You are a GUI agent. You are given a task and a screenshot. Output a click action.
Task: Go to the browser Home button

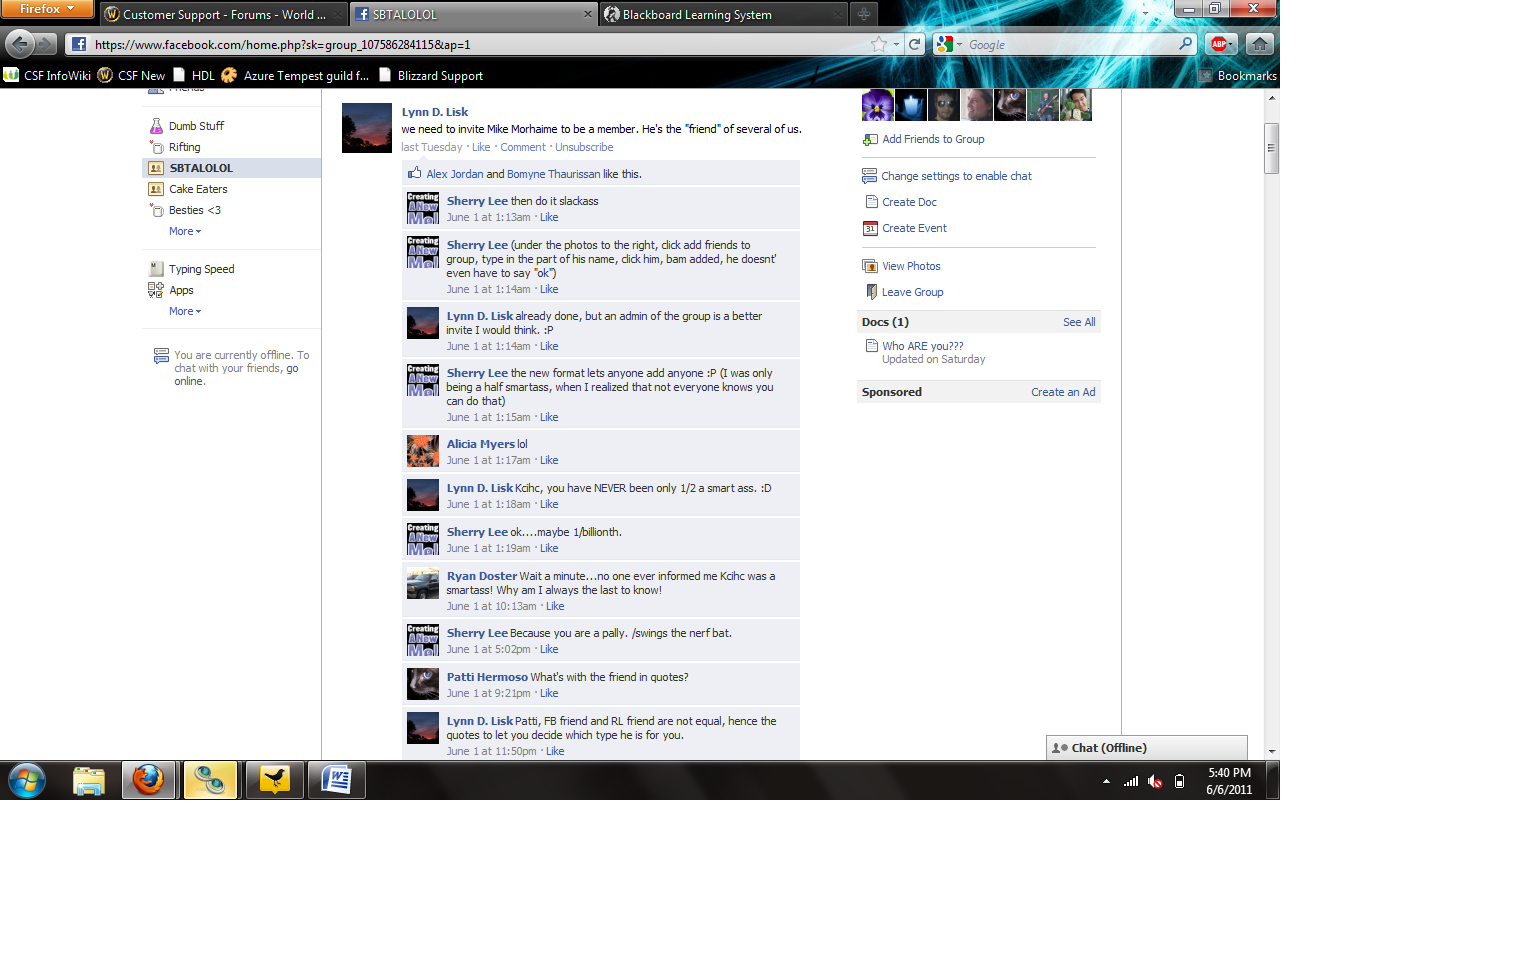1260,44
